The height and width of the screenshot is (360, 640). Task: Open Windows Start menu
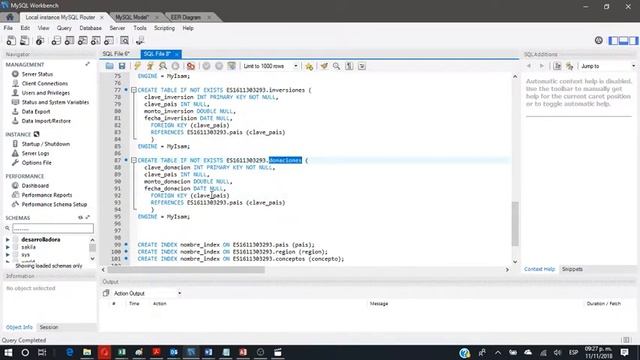[8, 352]
